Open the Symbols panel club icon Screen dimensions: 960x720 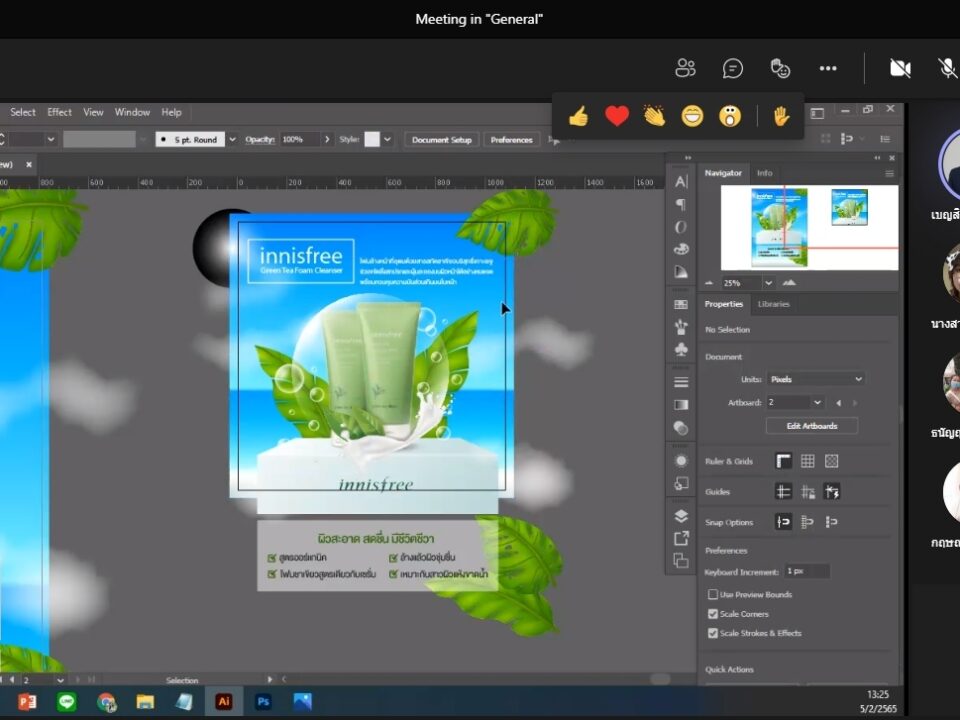(x=681, y=349)
